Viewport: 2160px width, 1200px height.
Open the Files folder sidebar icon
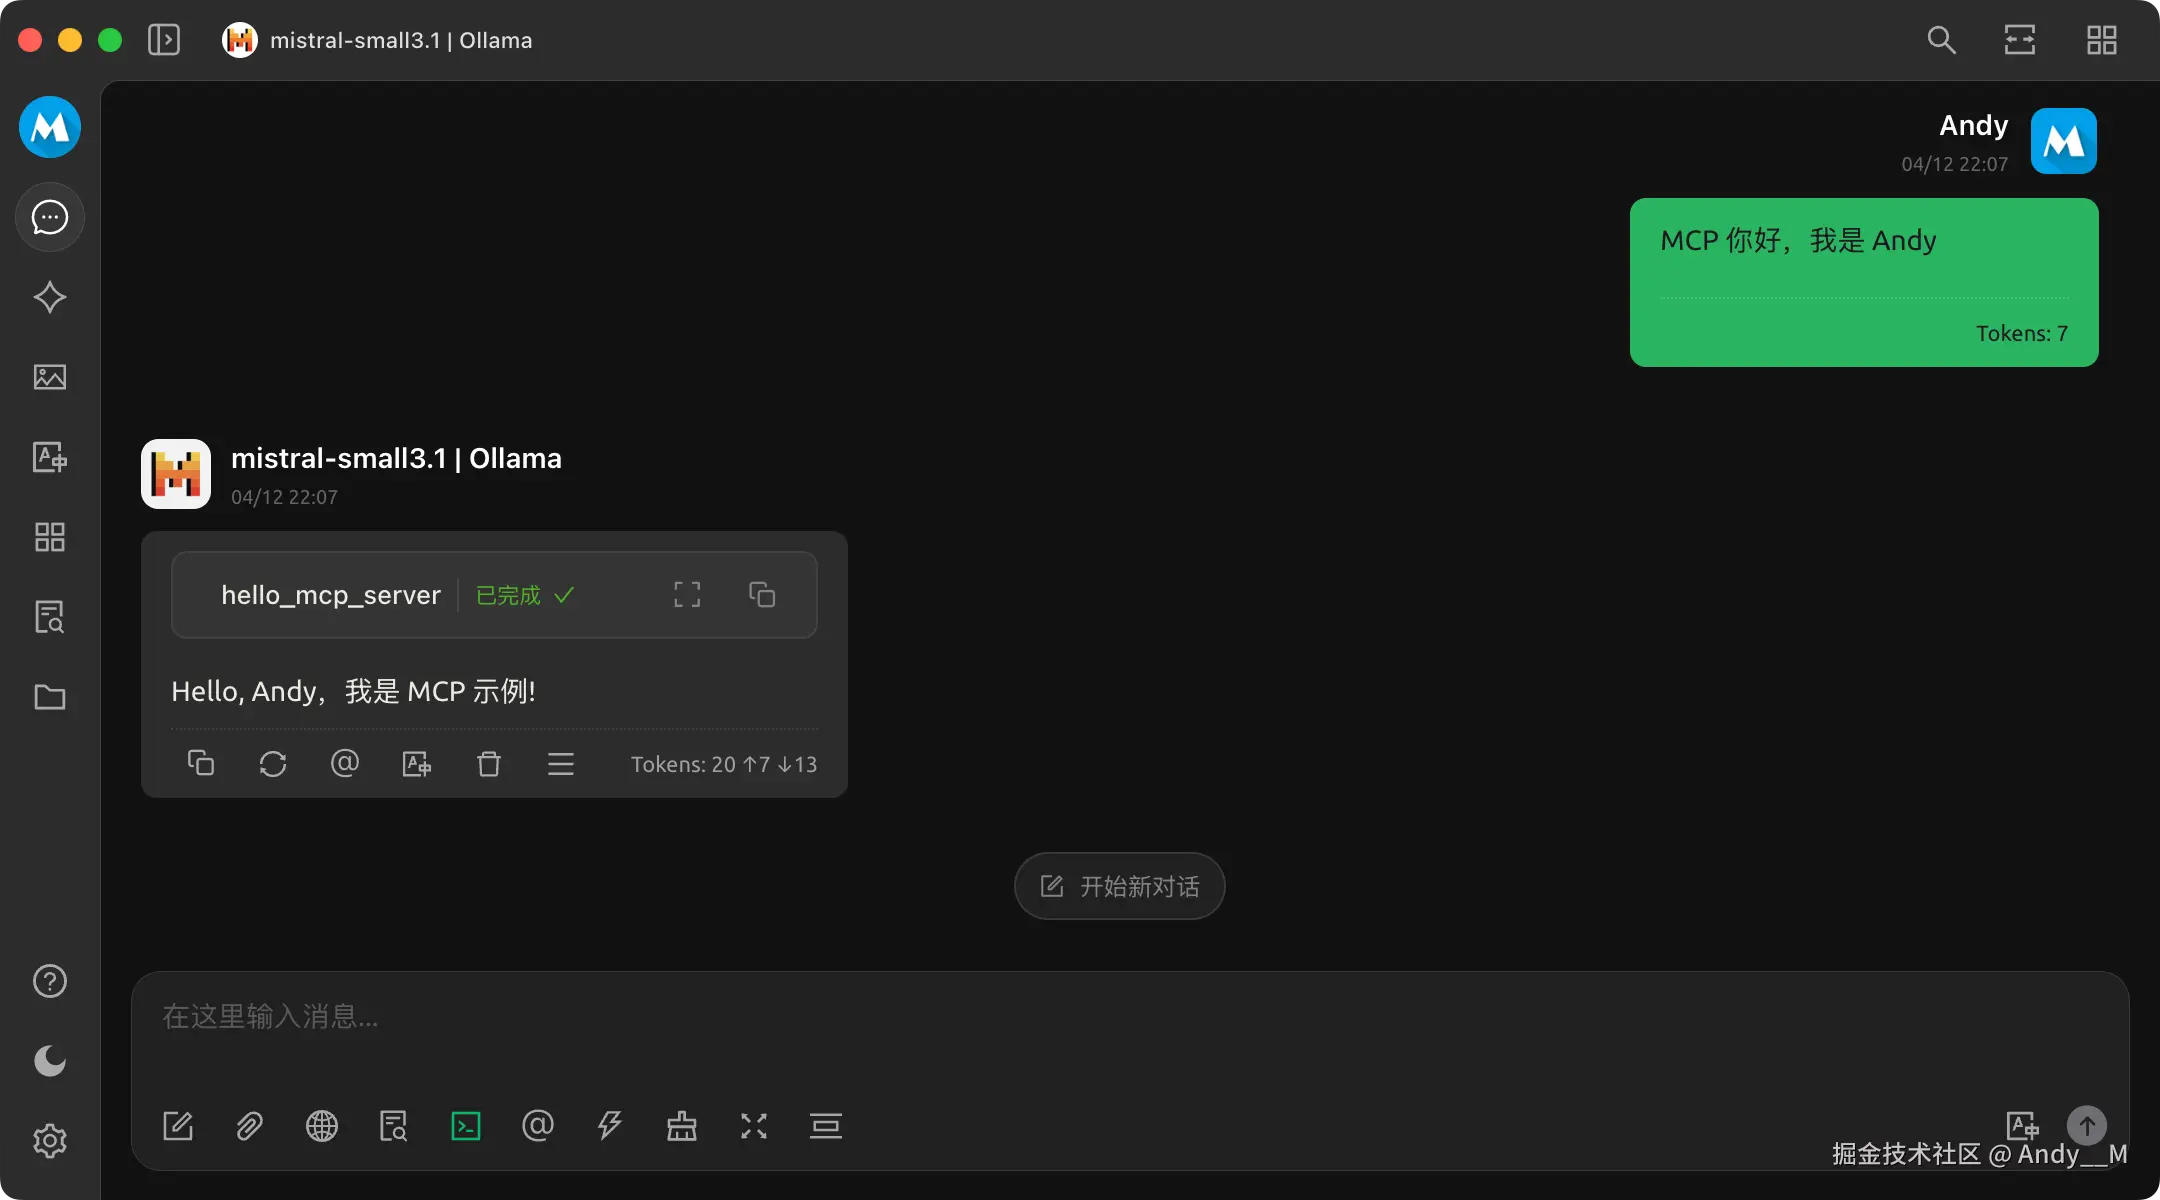pos(49,697)
